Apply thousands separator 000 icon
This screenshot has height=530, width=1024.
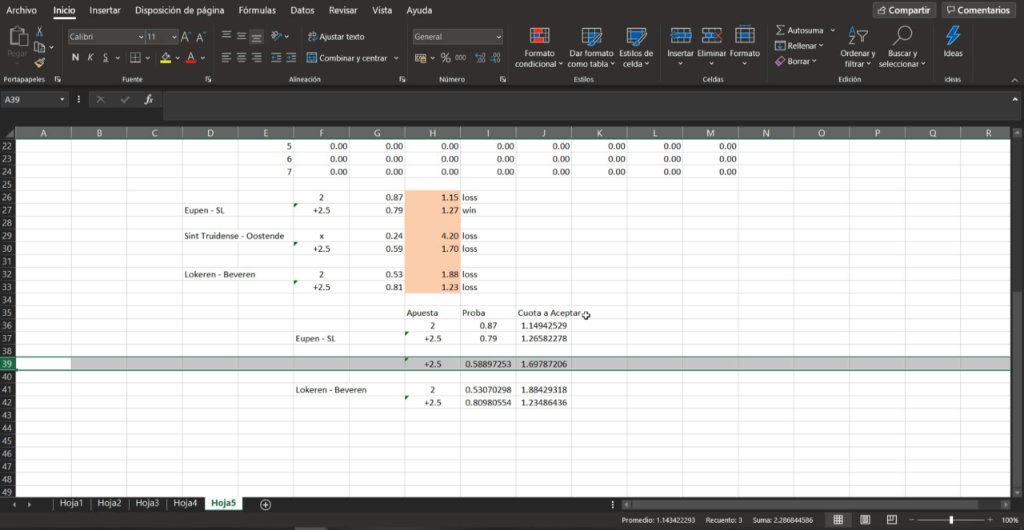(460, 58)
